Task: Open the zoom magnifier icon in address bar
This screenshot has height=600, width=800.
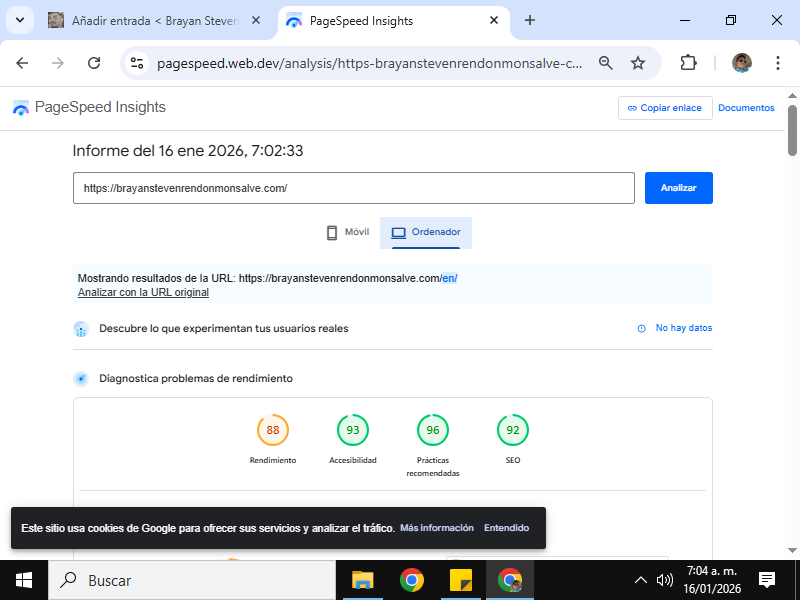Action: pyautogui.click(x=605, y=63)
